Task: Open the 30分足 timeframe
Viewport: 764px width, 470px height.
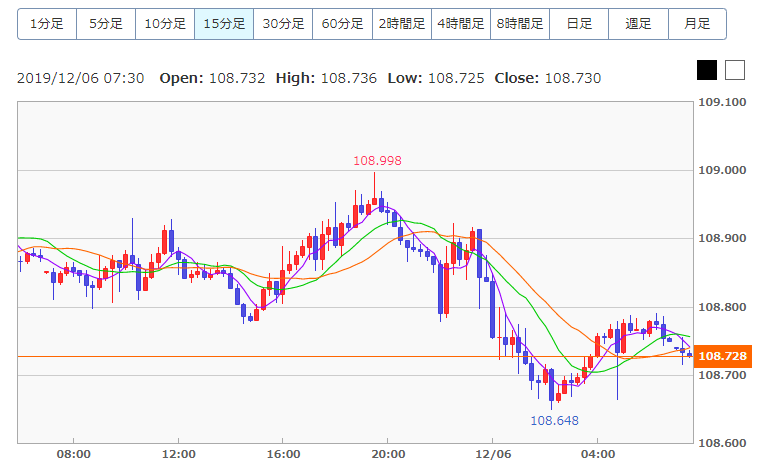Action: (283, 24)
